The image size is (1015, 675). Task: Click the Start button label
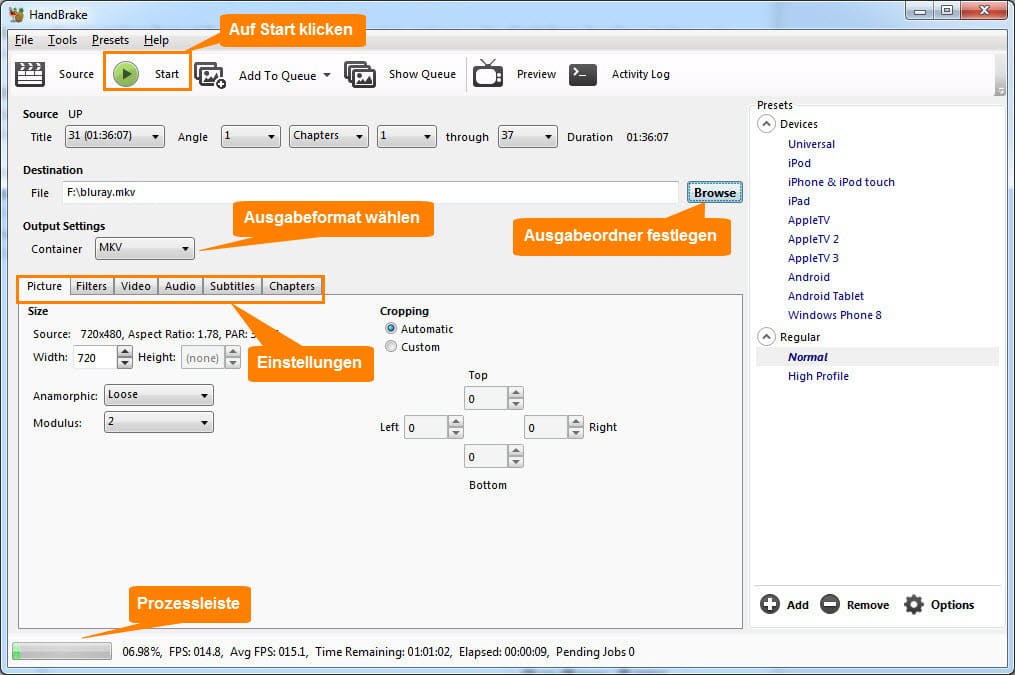(x=166, y=74)
